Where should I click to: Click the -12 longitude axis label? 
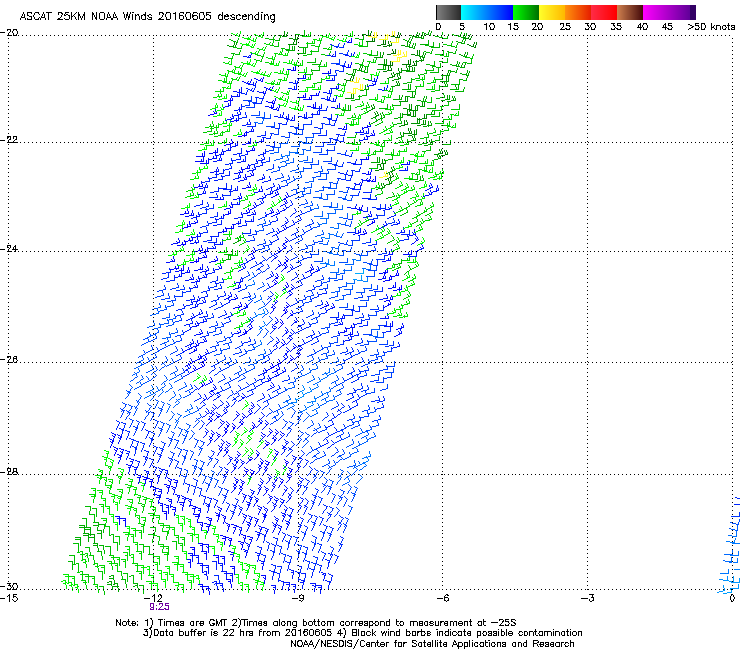[153, 598]
